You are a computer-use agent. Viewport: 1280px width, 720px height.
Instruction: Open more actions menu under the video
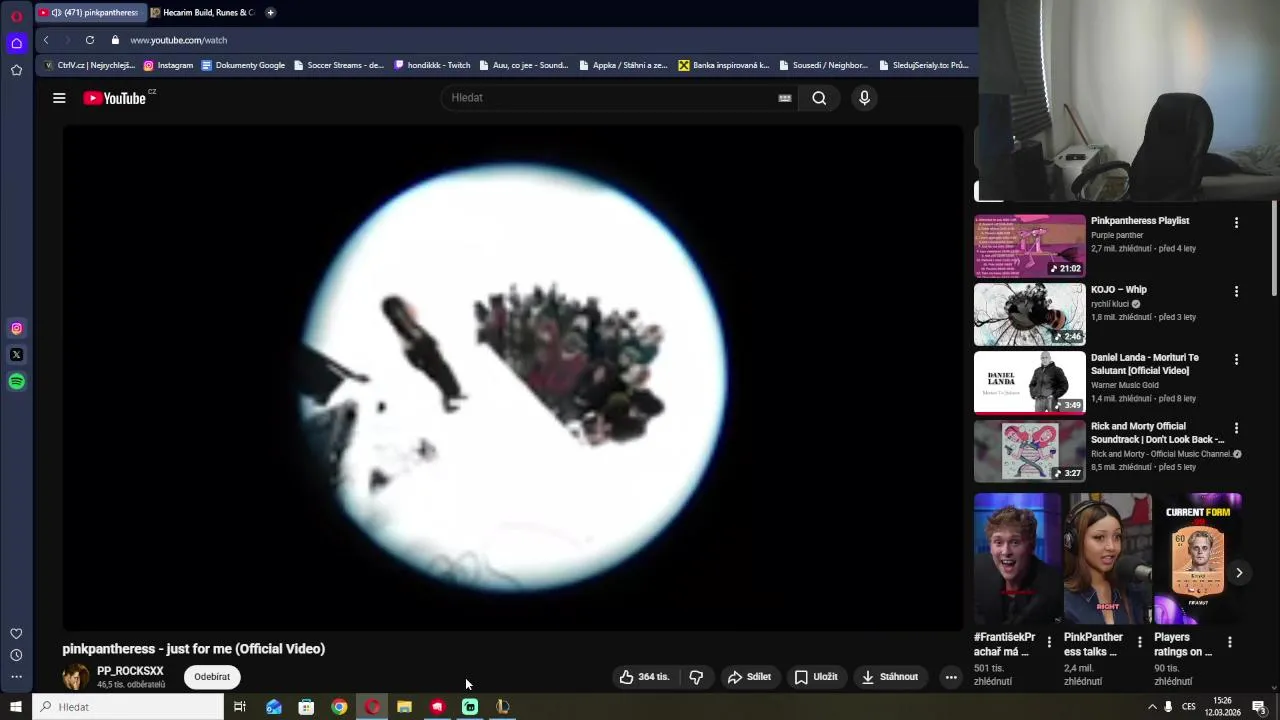951,677
